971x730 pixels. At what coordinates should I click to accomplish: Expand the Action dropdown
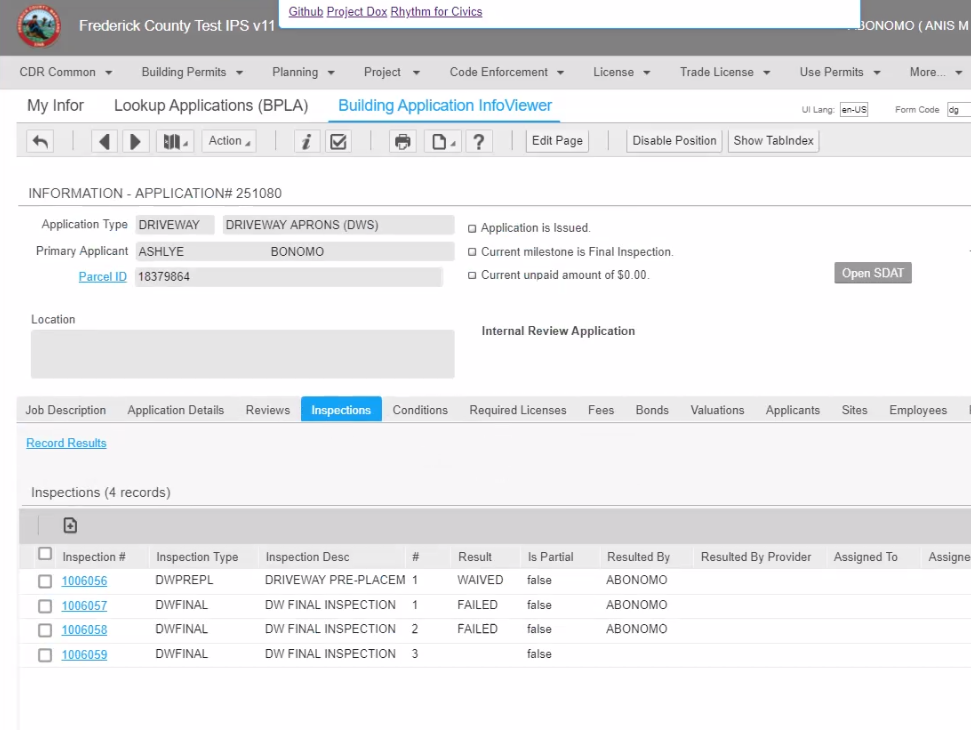229,141
